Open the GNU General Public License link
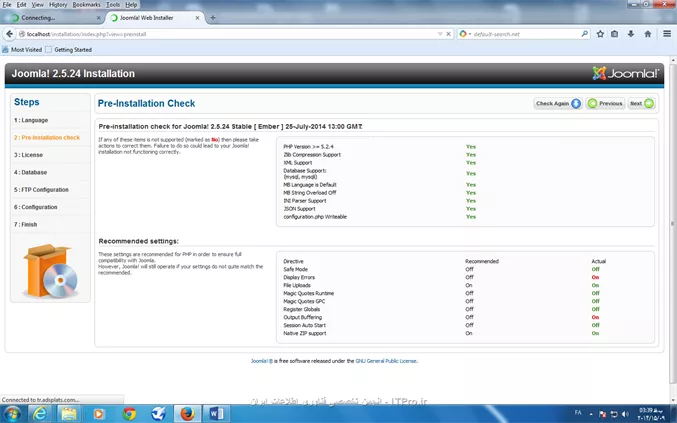677x423 pixels. pyautogui.click(x=386, y=361)
